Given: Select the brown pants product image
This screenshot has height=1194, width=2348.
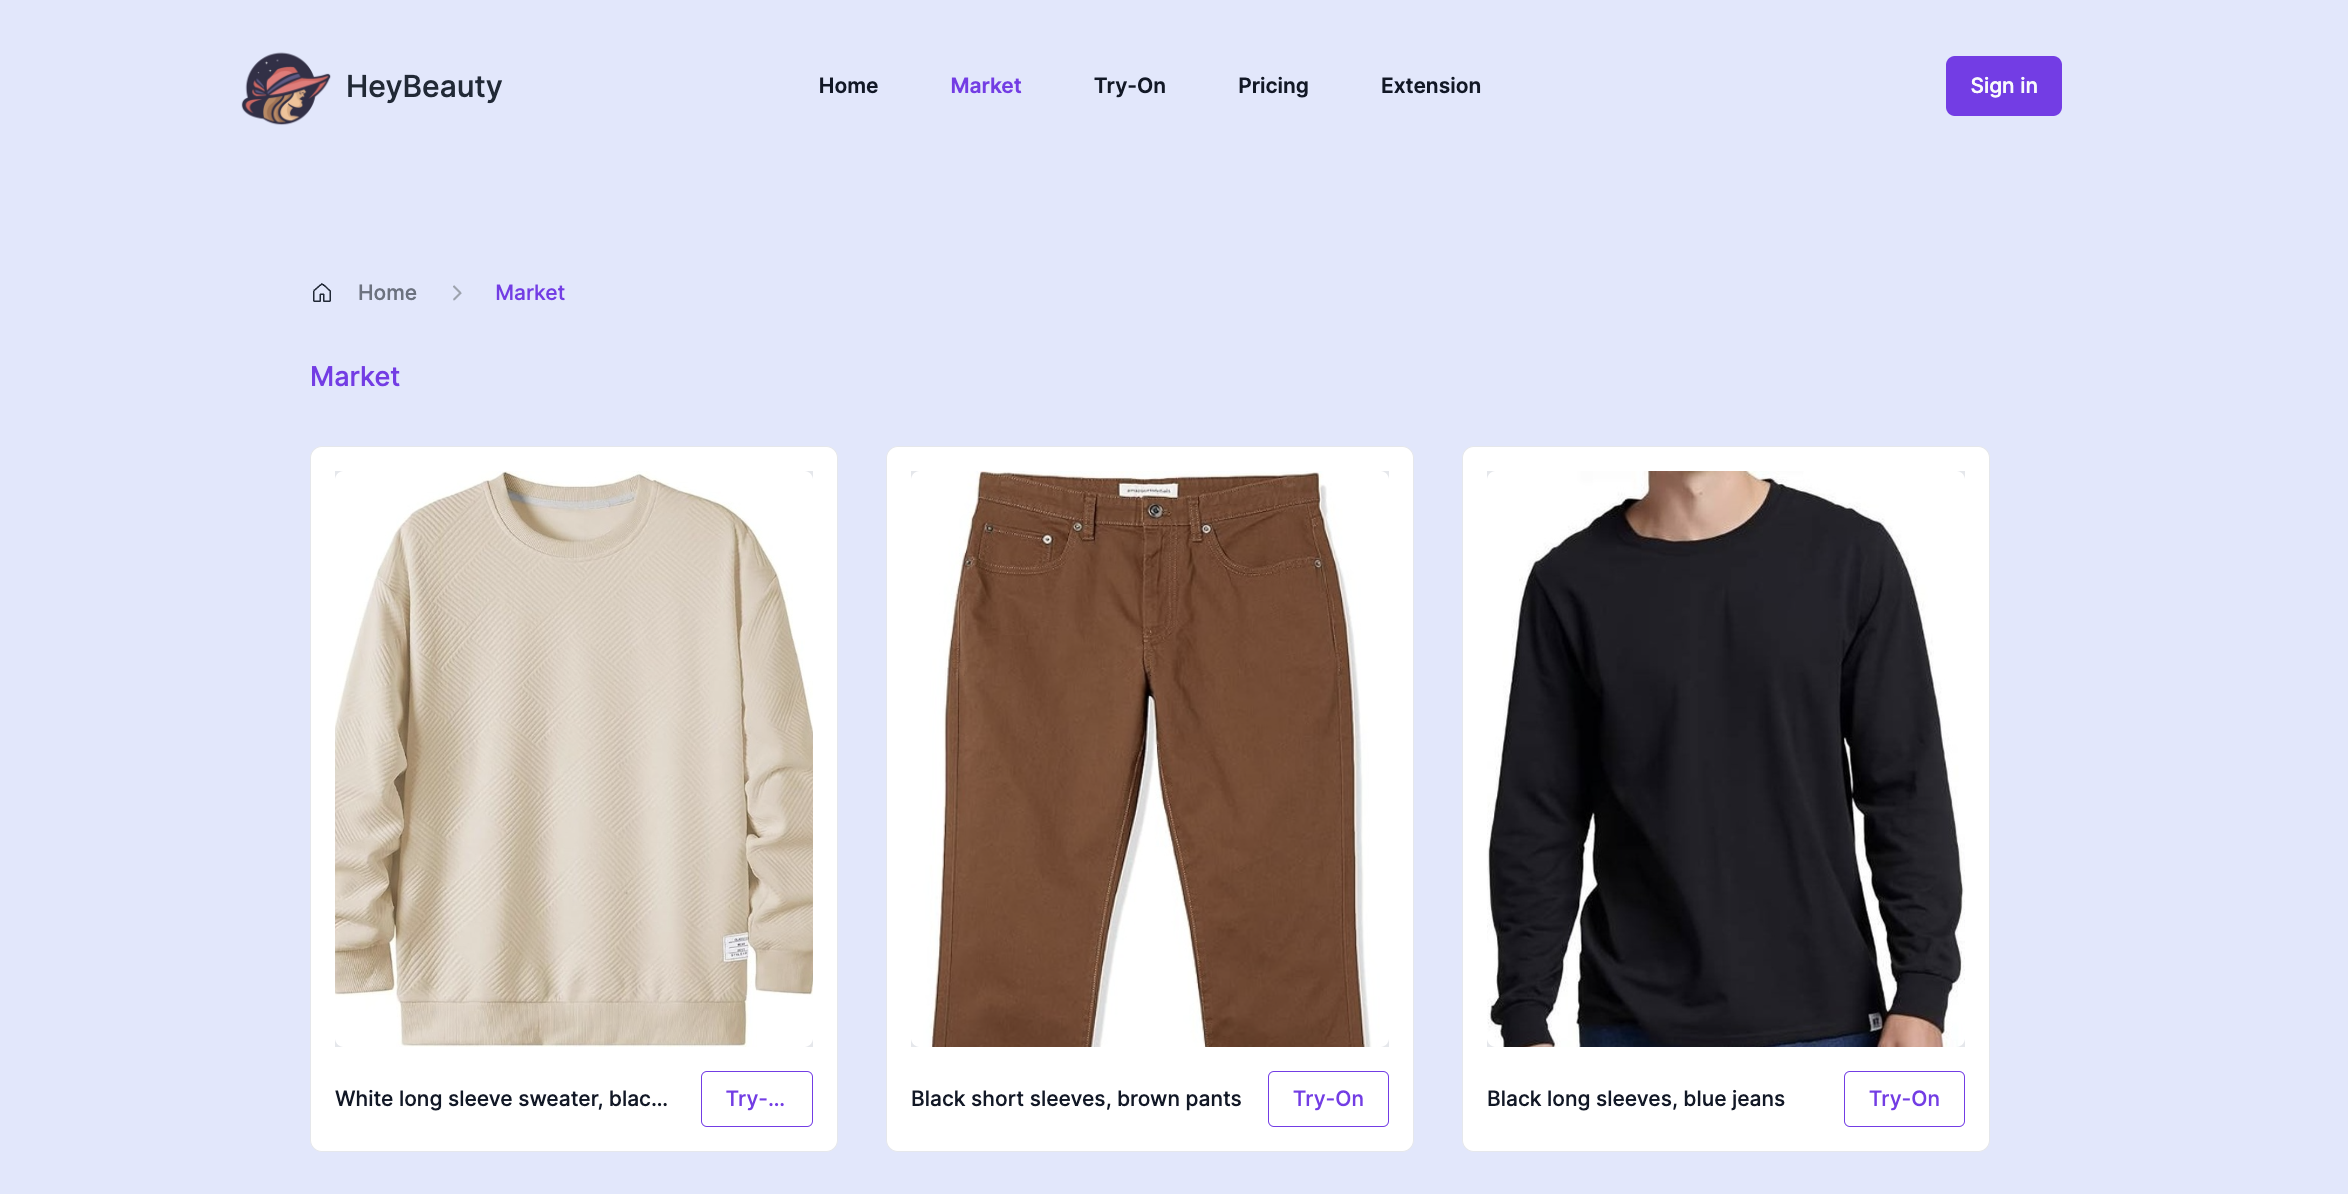Looking at the screenshot, I should 1150,759.
